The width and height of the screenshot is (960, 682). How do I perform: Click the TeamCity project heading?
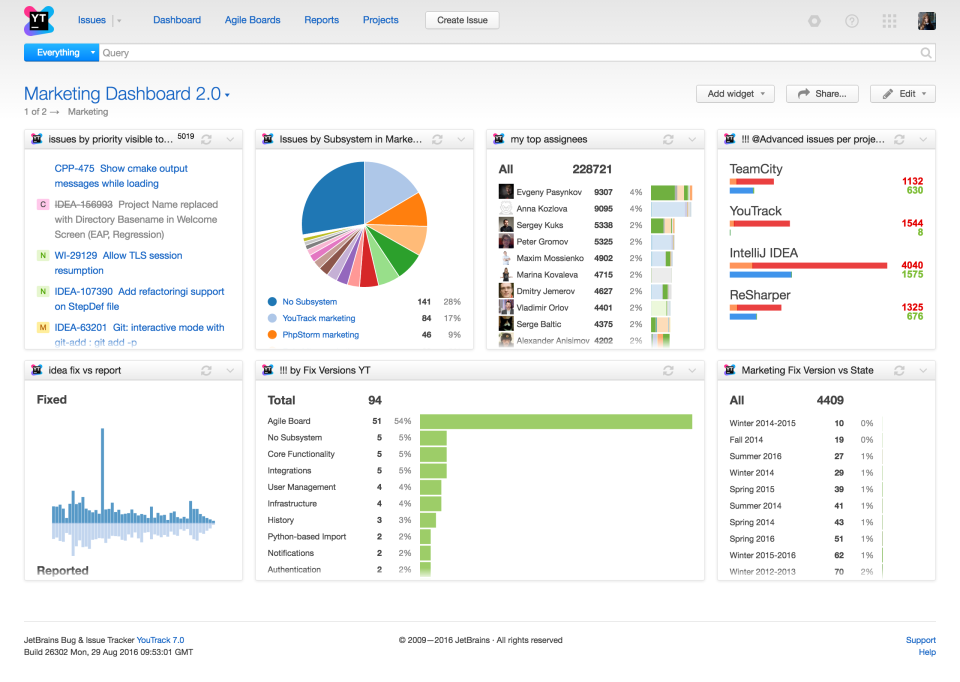click(756, 169)
